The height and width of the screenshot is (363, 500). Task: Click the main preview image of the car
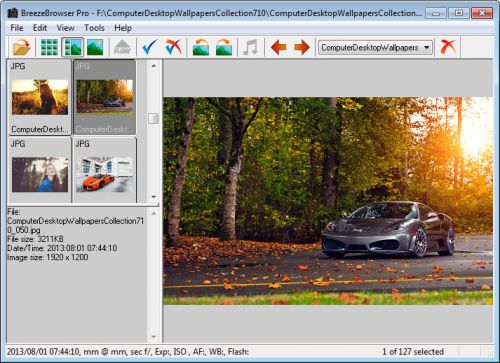pos(328,201)
